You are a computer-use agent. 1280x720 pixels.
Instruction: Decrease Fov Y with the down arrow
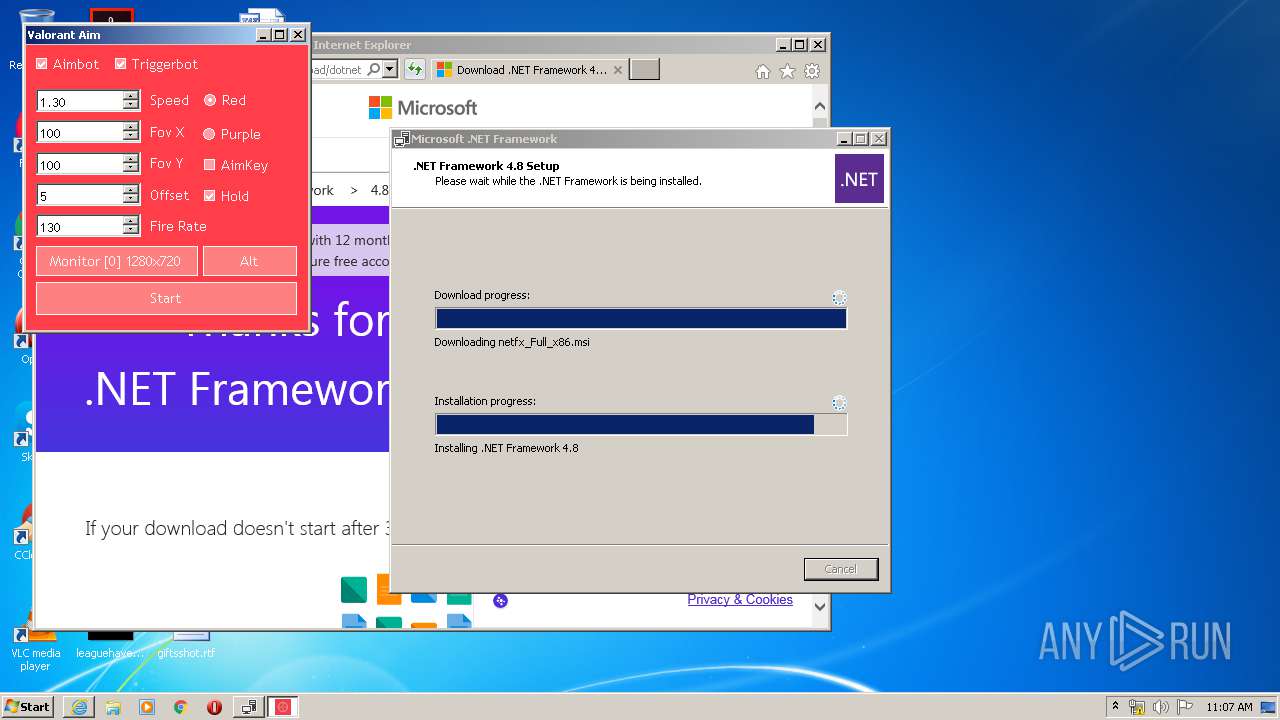(131, 169)
